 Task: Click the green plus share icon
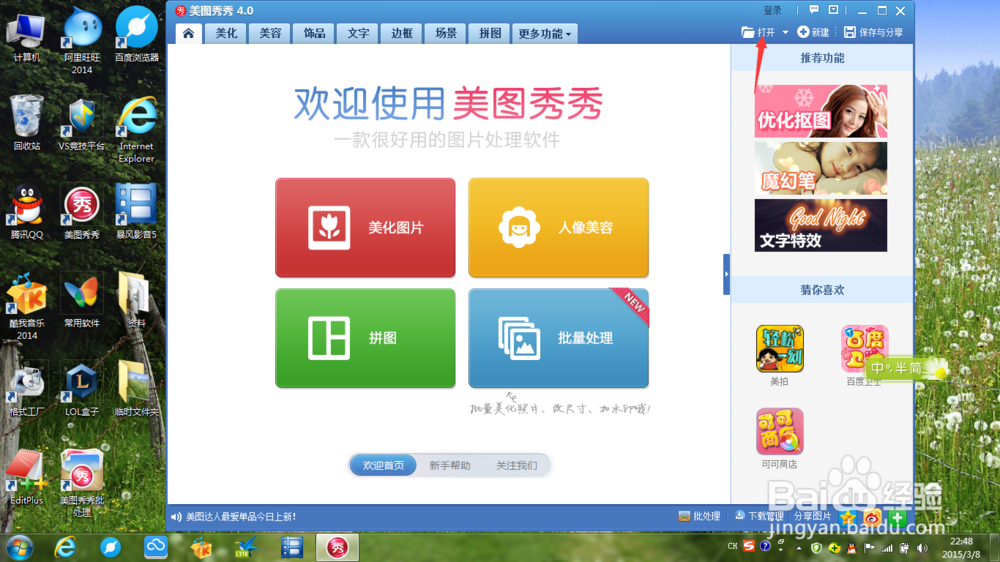coord(897,517)
